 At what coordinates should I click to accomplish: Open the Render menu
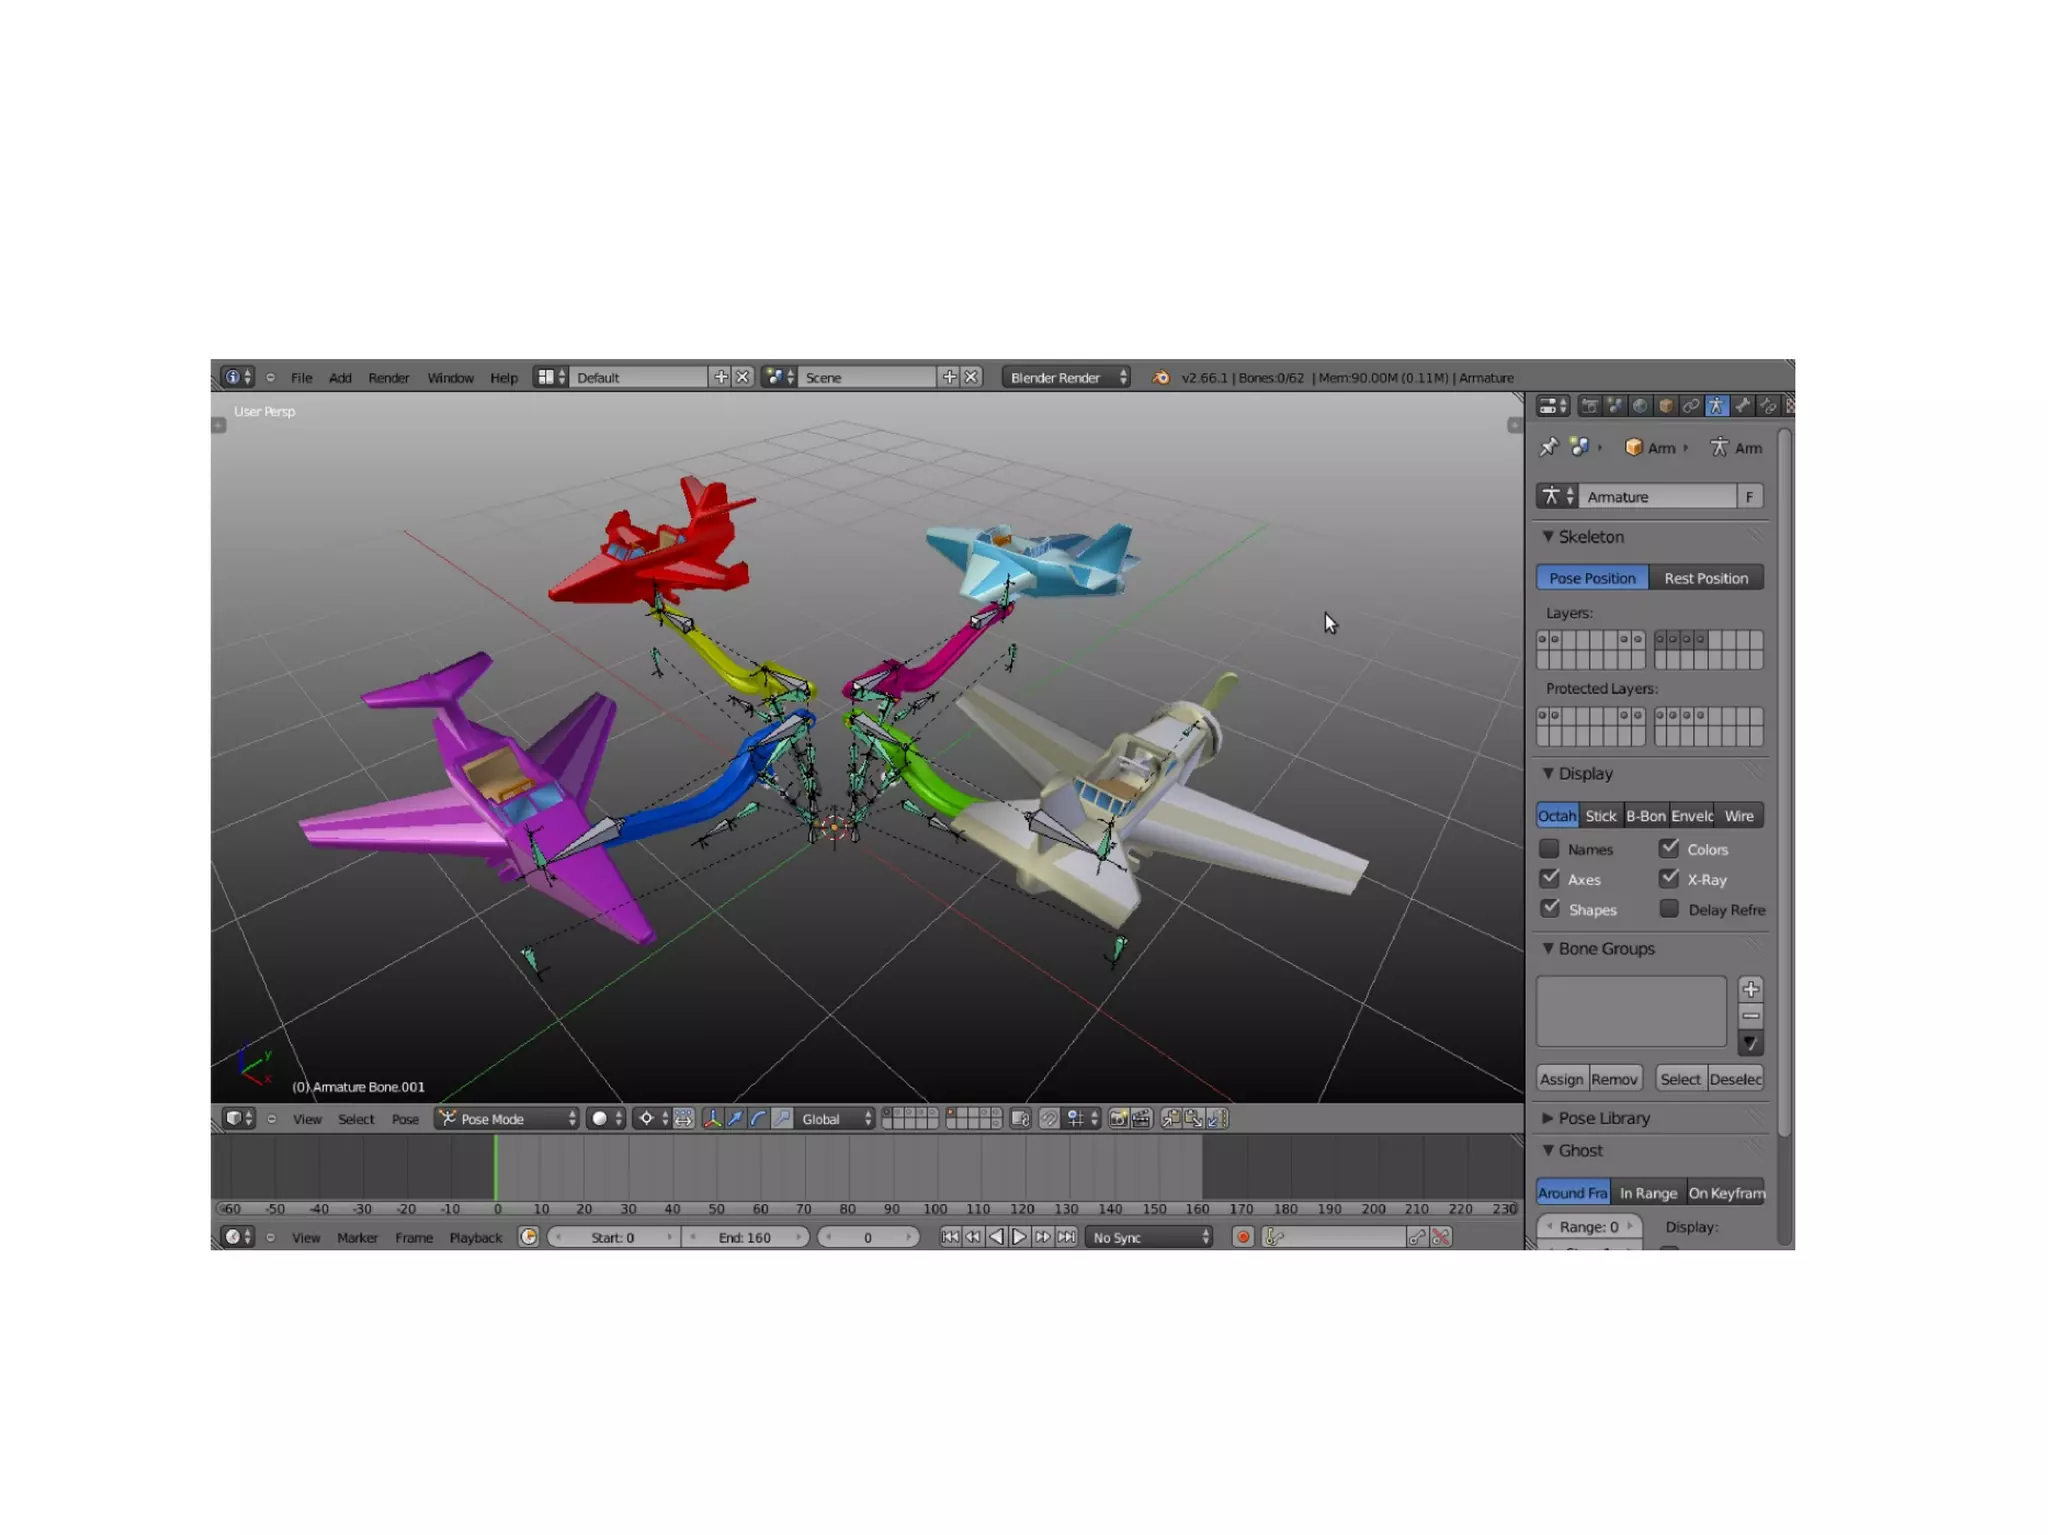(x=388, y=378)
